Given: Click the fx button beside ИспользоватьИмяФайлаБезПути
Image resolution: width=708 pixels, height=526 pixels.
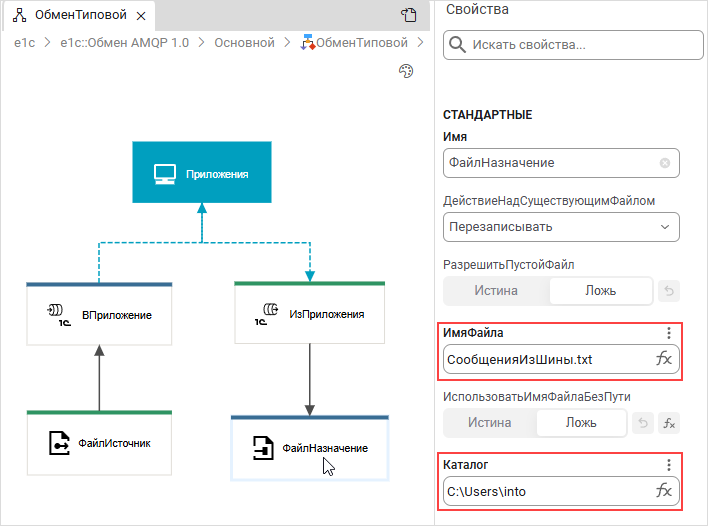Looking at the screenshot, I should click(x=669, y=423).
